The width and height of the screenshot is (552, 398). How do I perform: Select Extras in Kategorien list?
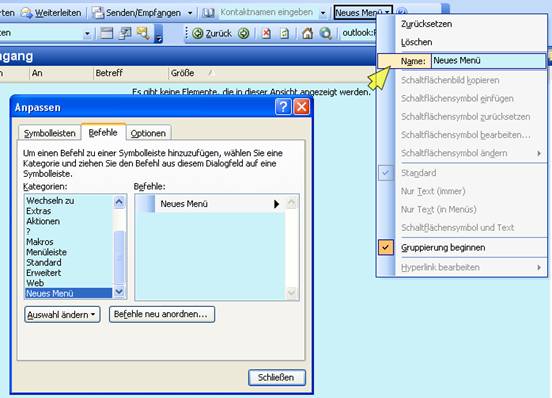(69, 211)
